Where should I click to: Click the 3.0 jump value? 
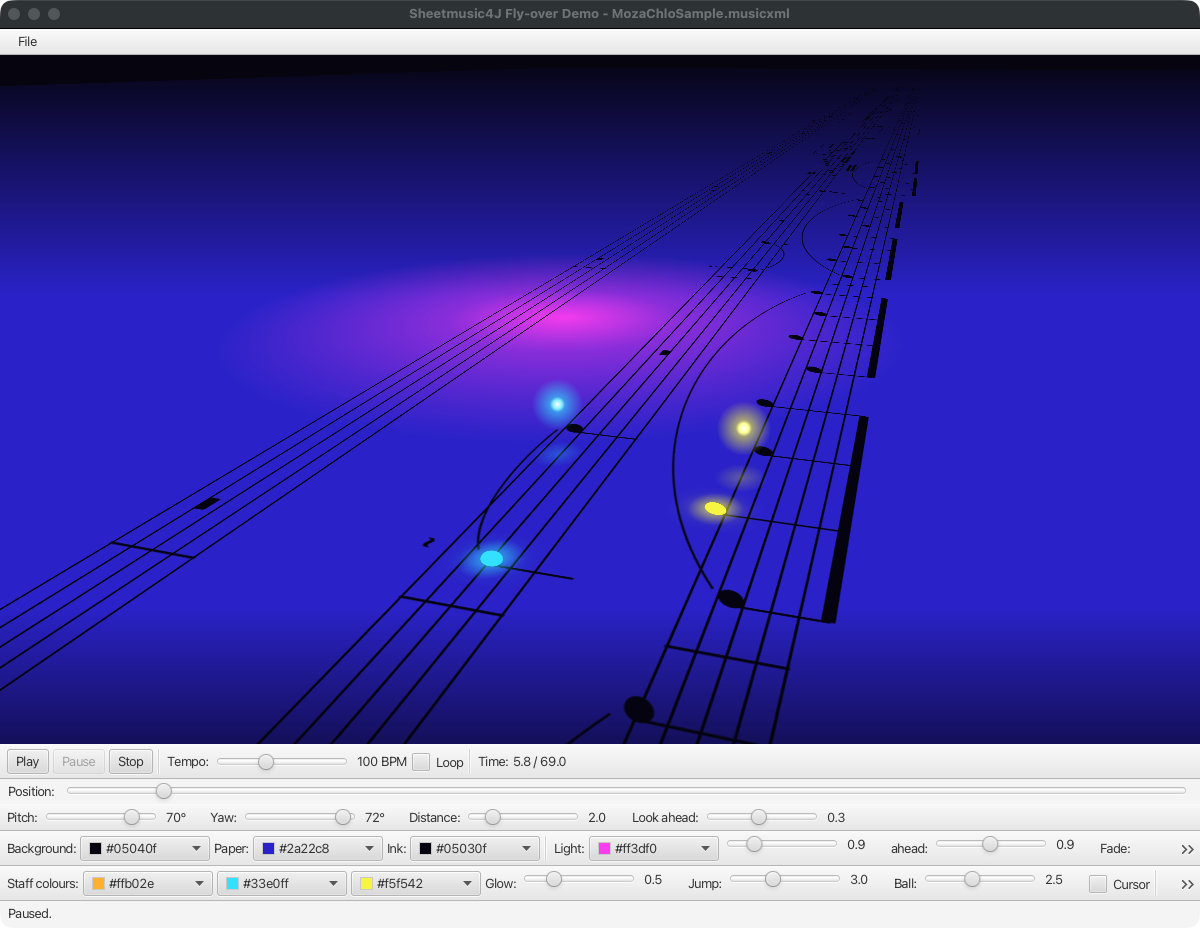point(859,880)
